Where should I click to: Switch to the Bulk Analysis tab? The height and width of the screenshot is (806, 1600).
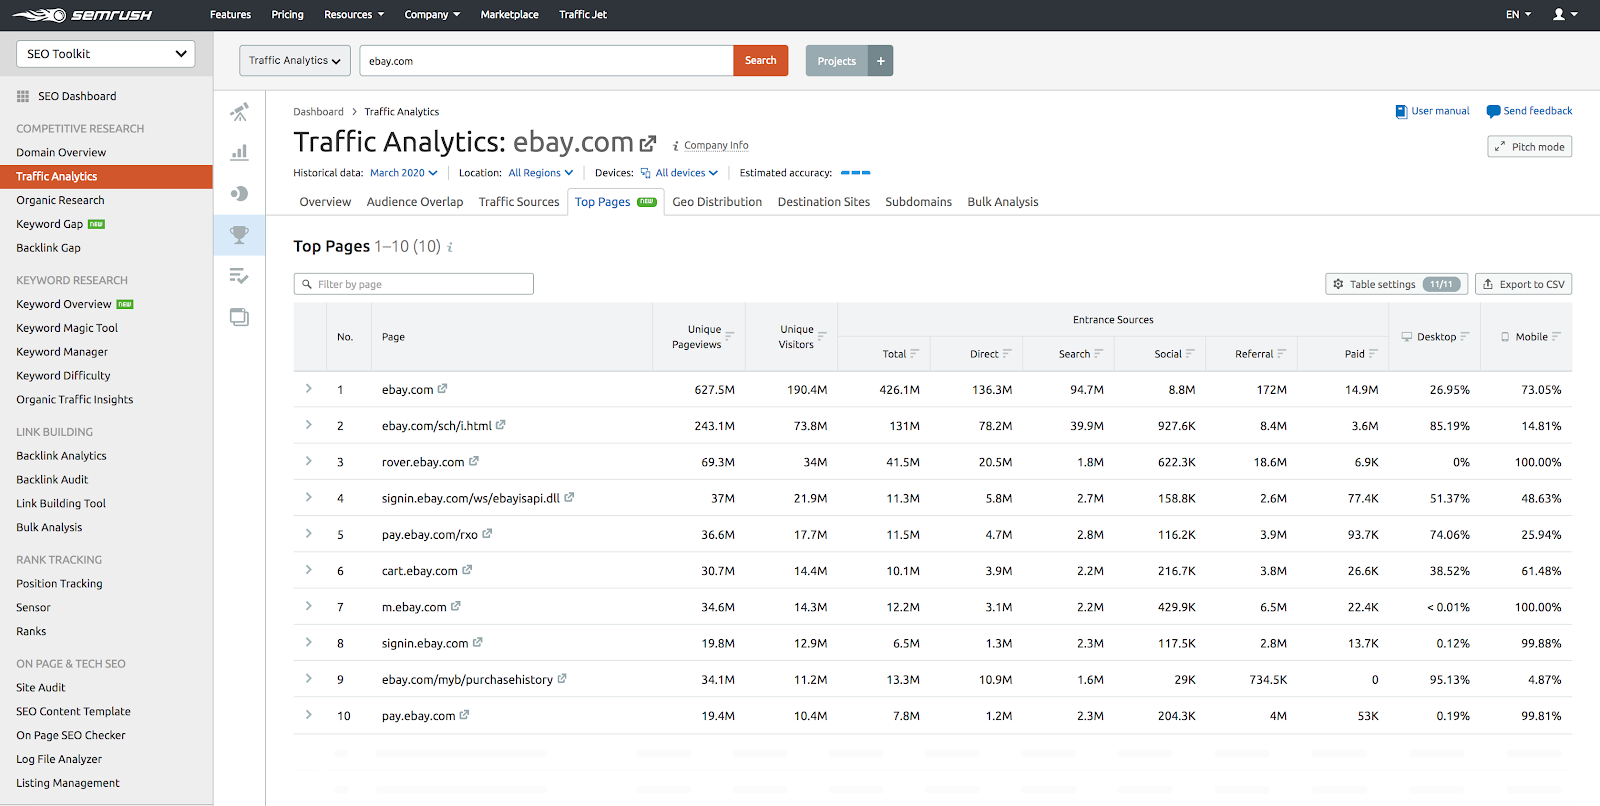(1003, 202)
